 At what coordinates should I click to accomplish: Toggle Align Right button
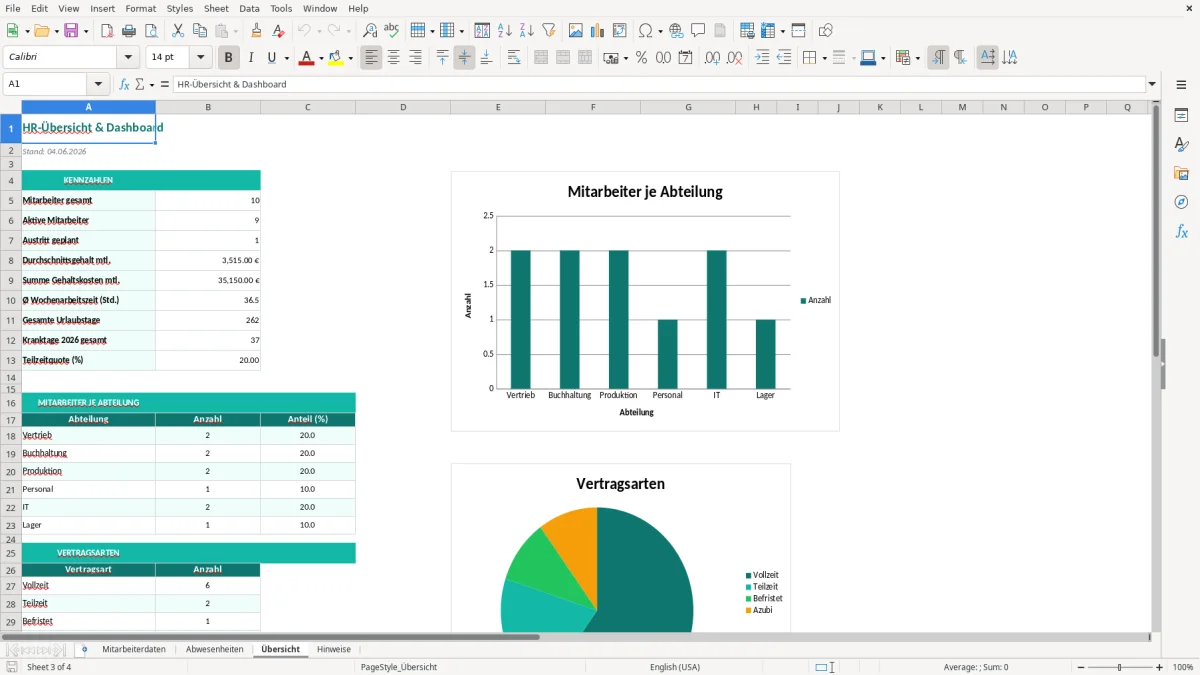pos(415,58)
